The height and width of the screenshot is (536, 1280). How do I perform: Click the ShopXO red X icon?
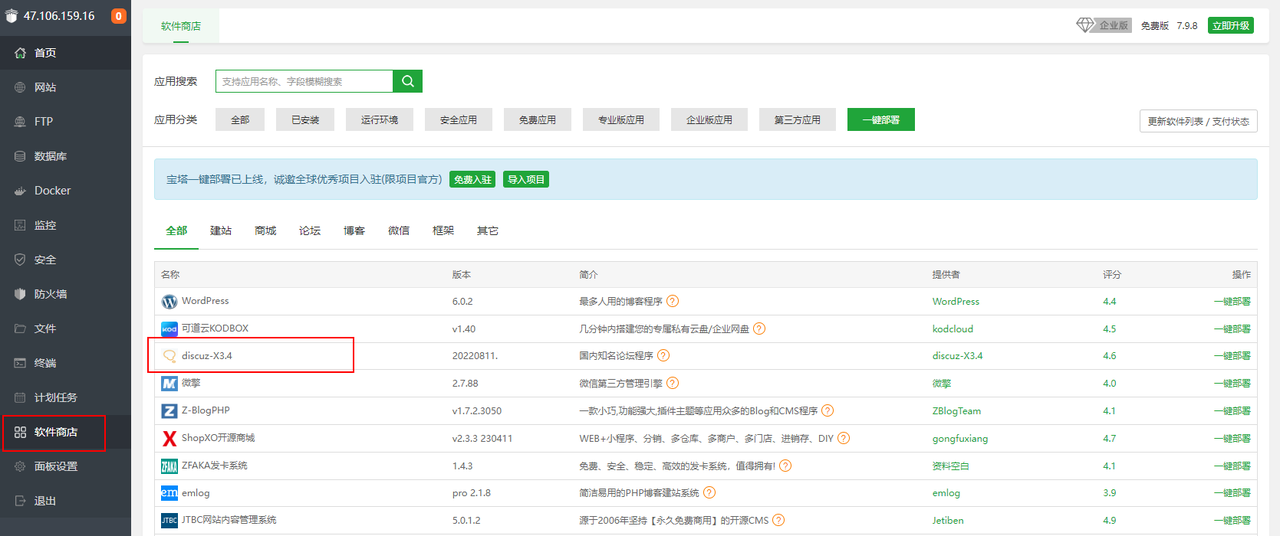[x=169, y=438]
